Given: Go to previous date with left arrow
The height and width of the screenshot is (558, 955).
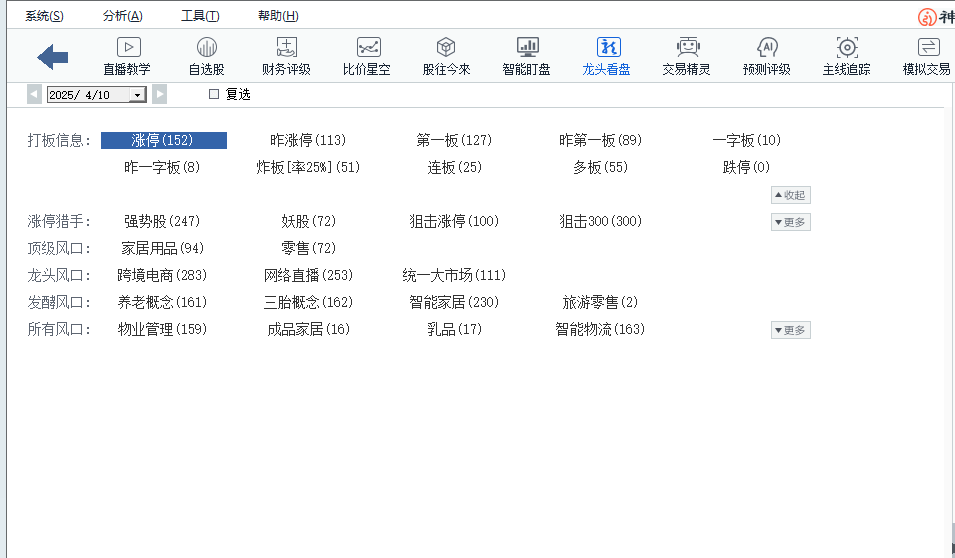Looking at the screenshot, I should point(35,95).
